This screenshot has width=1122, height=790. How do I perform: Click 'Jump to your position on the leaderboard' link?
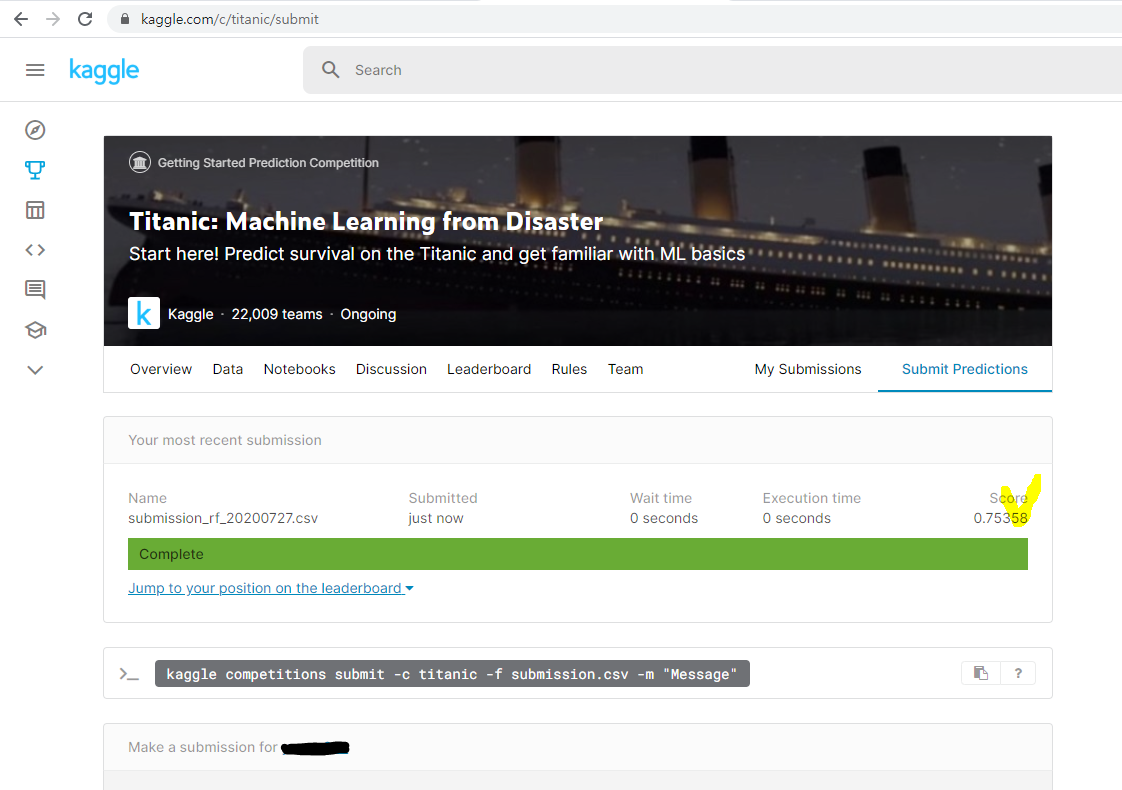pyautogui.click(x=265, y=588)
